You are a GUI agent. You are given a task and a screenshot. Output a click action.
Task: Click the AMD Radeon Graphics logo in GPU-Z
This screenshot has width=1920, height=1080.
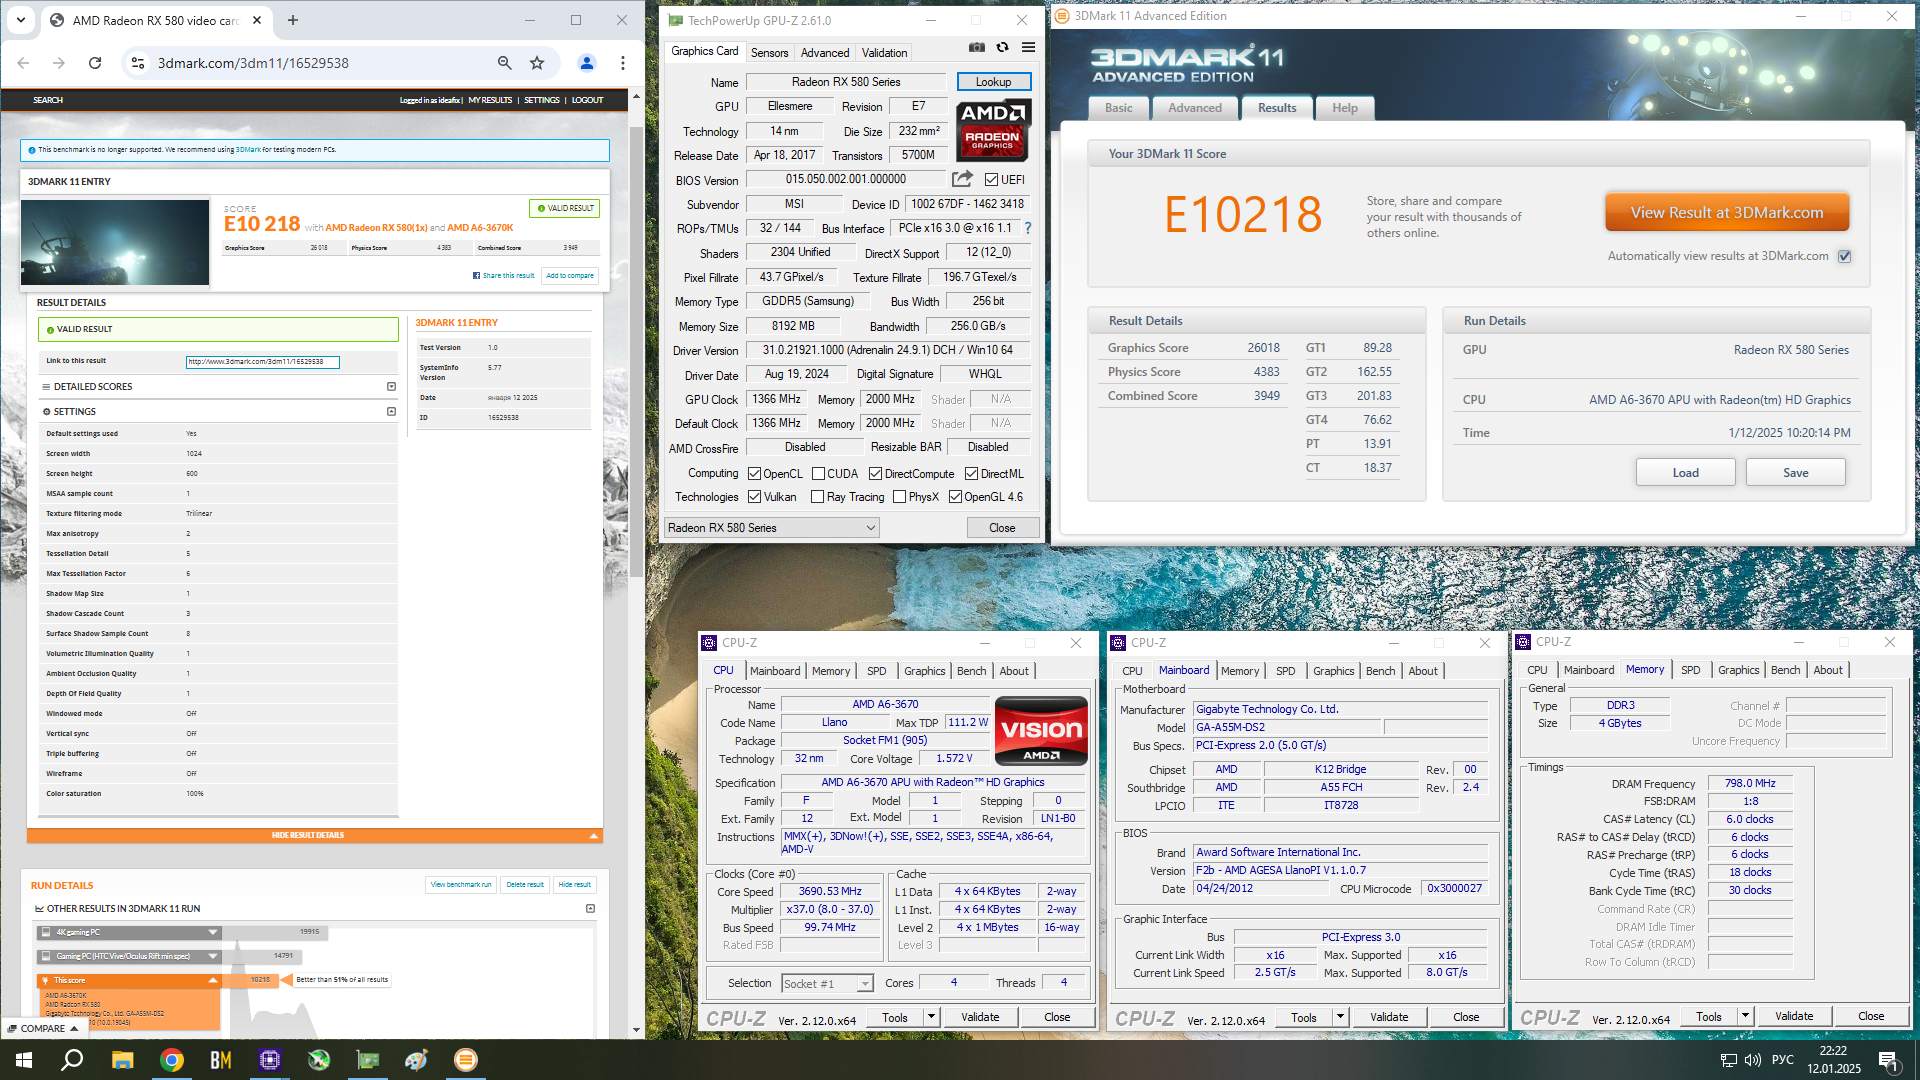(x=993, y=130)
